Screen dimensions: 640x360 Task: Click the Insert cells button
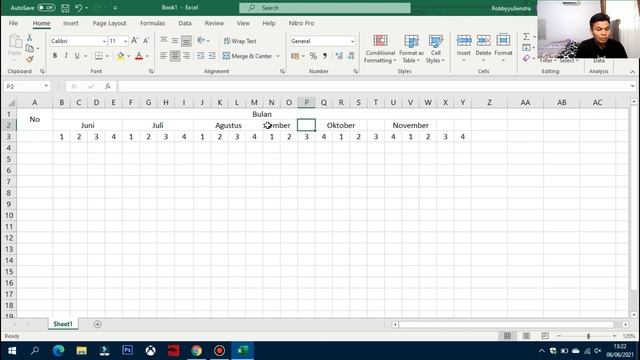coord(464,48)
